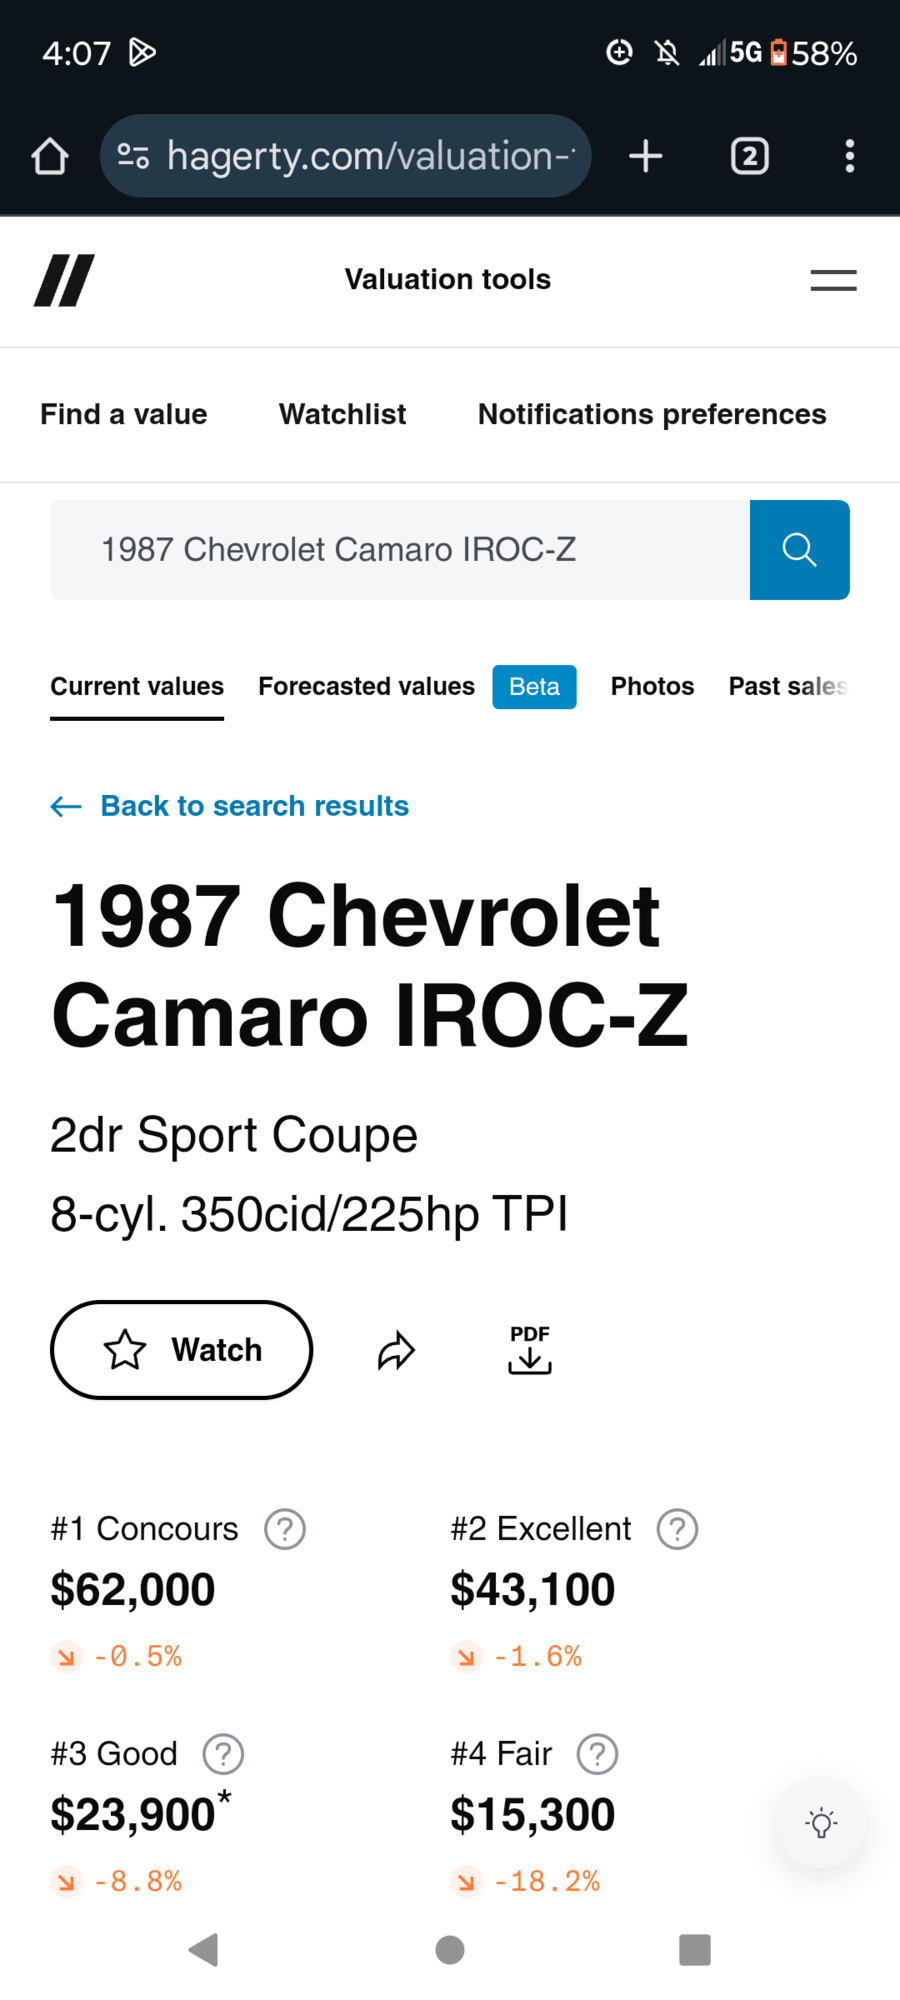Screen dimensions: 900x2000
Task: Show help for #2 Excellent condition
Action: pyautogui.click(x=677, y=1529)
